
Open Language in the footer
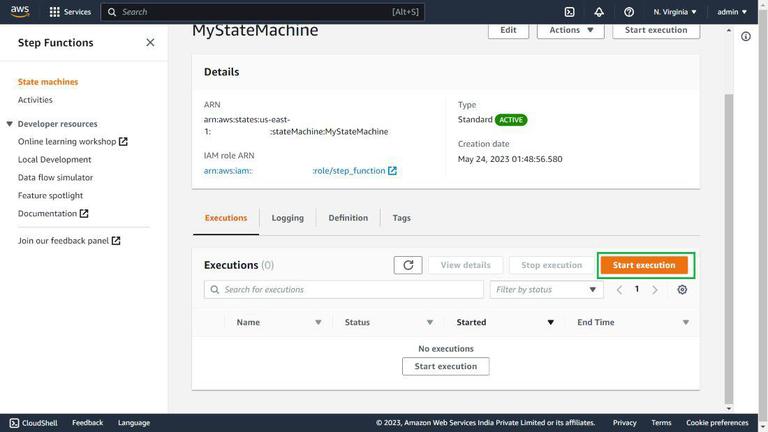134,423
